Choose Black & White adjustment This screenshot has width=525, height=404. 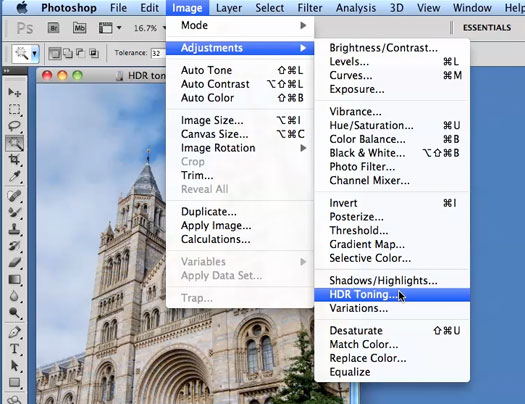[x=392, y=153]
